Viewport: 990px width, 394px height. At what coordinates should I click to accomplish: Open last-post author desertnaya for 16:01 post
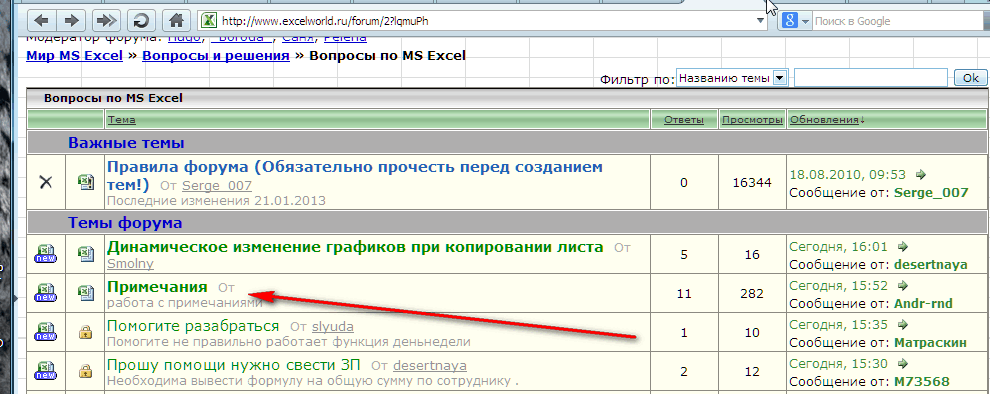click(931, 265)
